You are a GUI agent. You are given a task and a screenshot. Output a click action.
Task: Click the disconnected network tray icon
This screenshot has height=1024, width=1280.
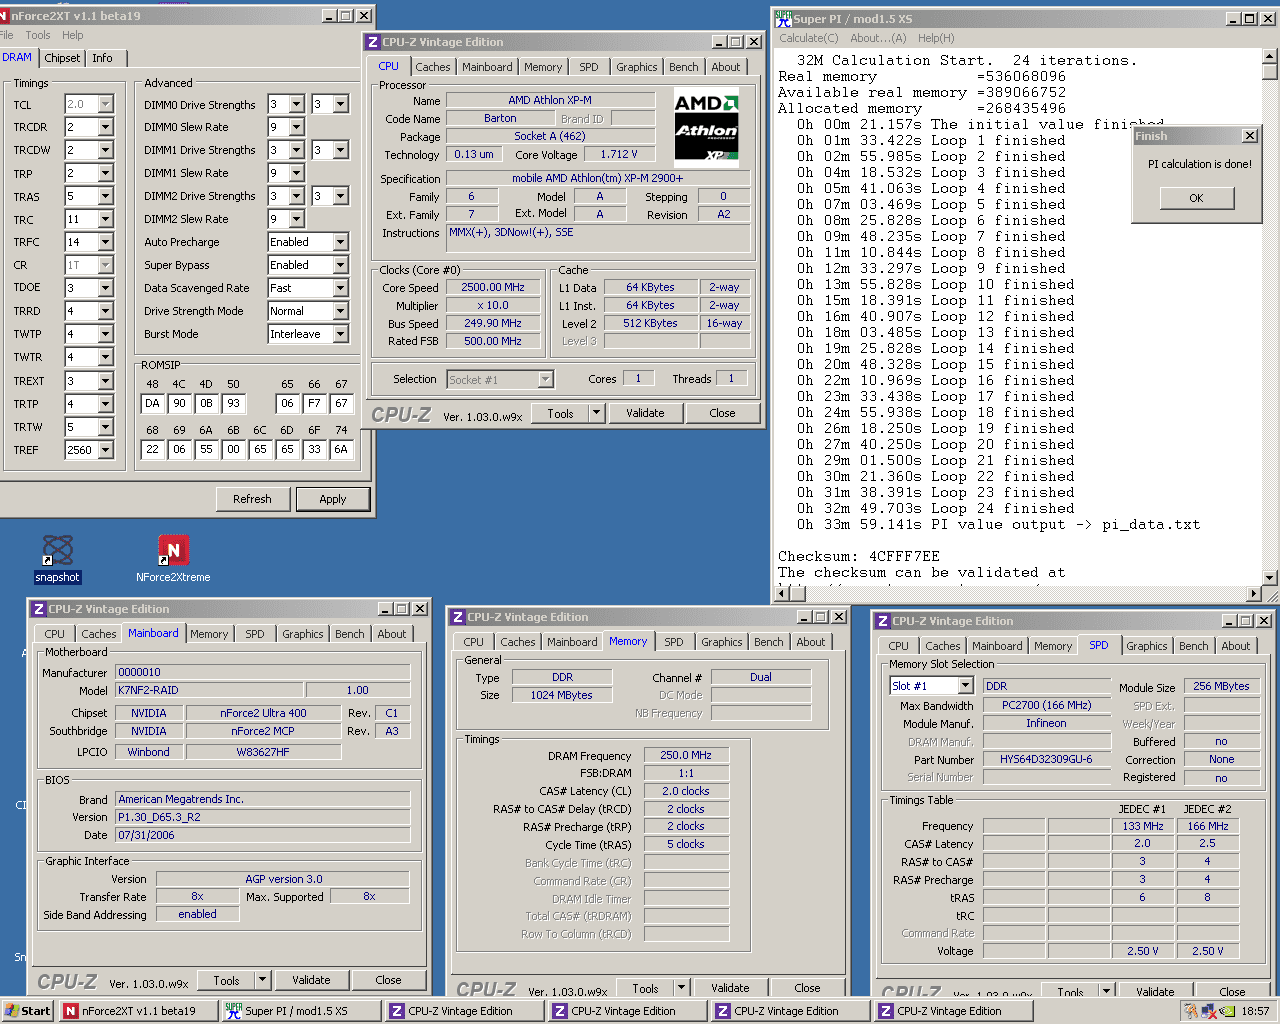1209,1011
